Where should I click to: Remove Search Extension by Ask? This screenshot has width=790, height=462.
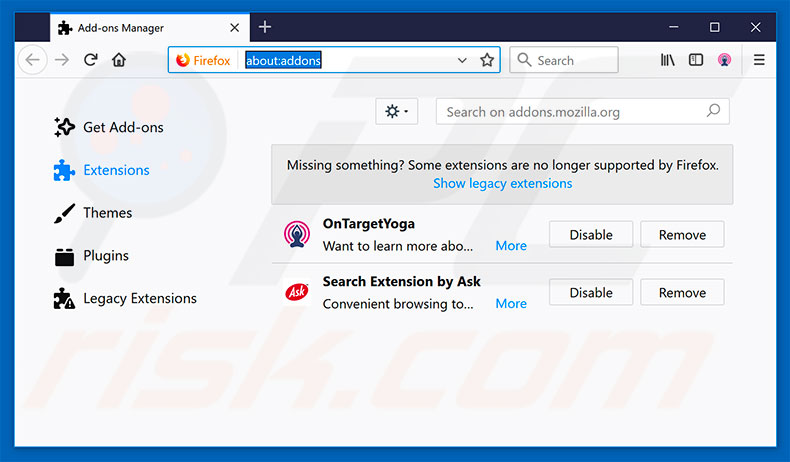point(682,292)
